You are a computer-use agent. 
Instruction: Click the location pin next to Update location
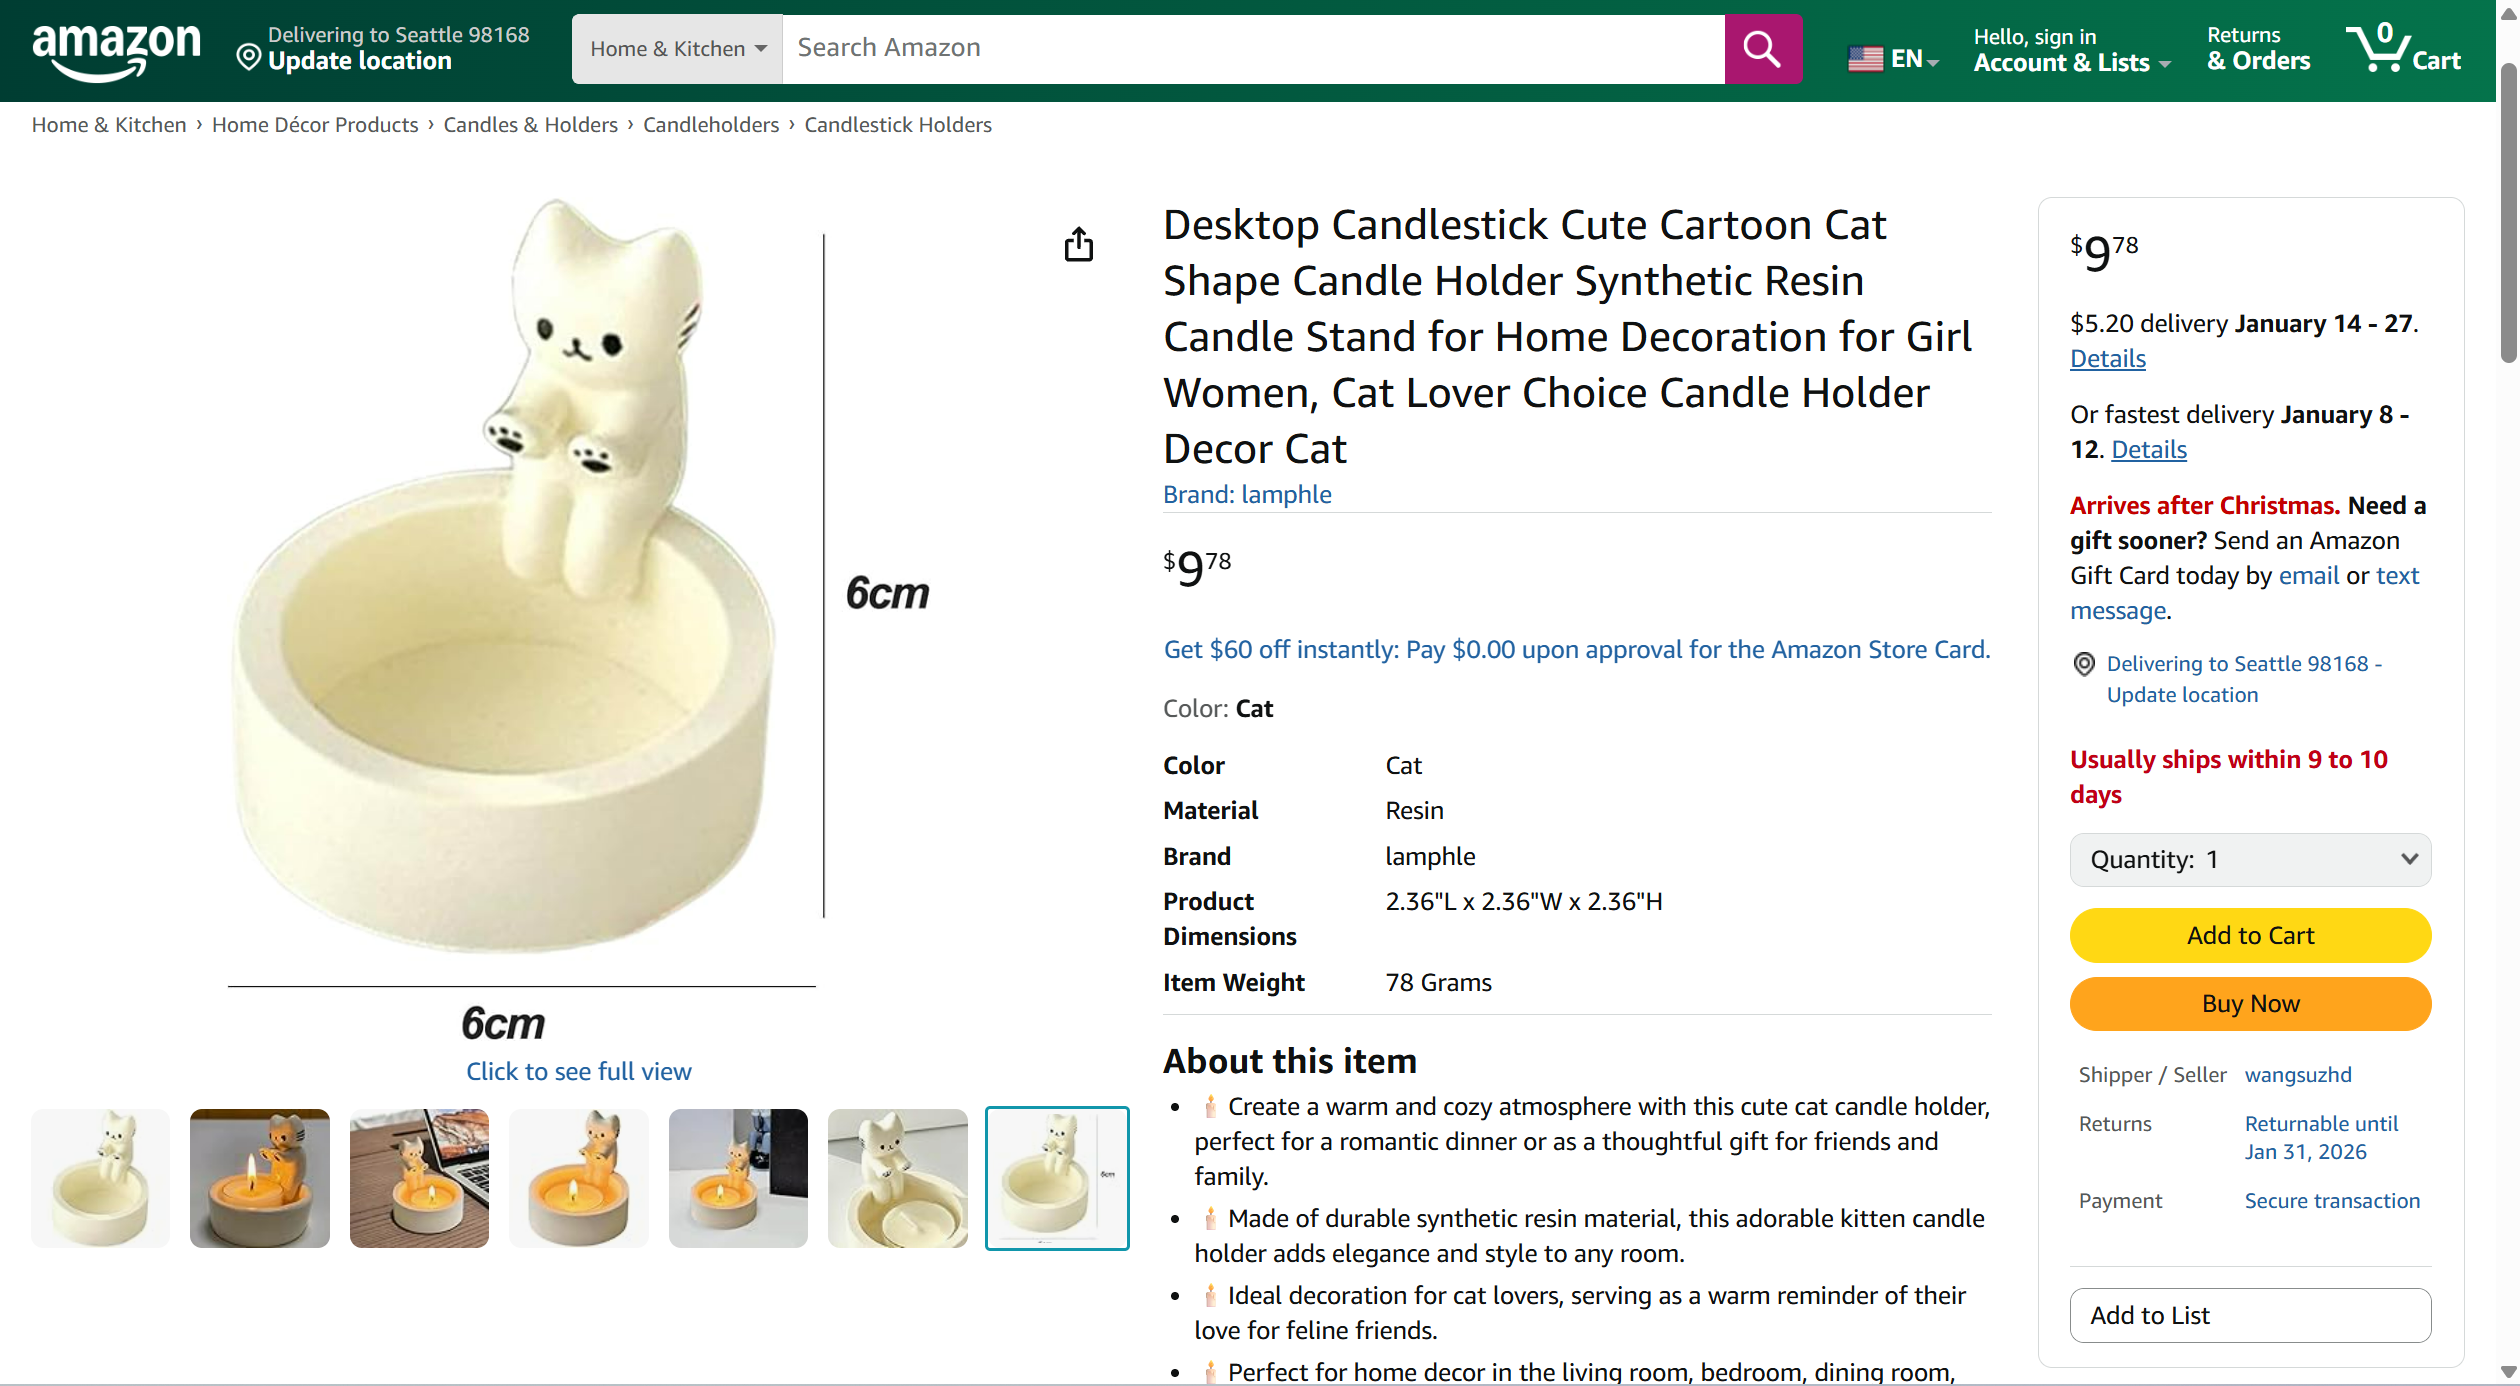[248, 58]
